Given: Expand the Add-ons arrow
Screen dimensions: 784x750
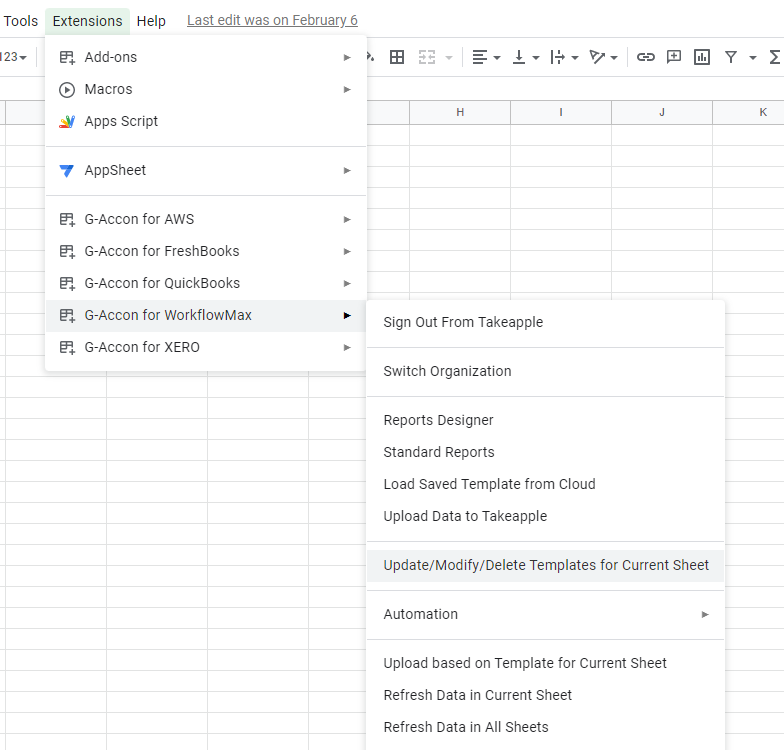Looking at the screenshot, I should click(x=347, y=58).
